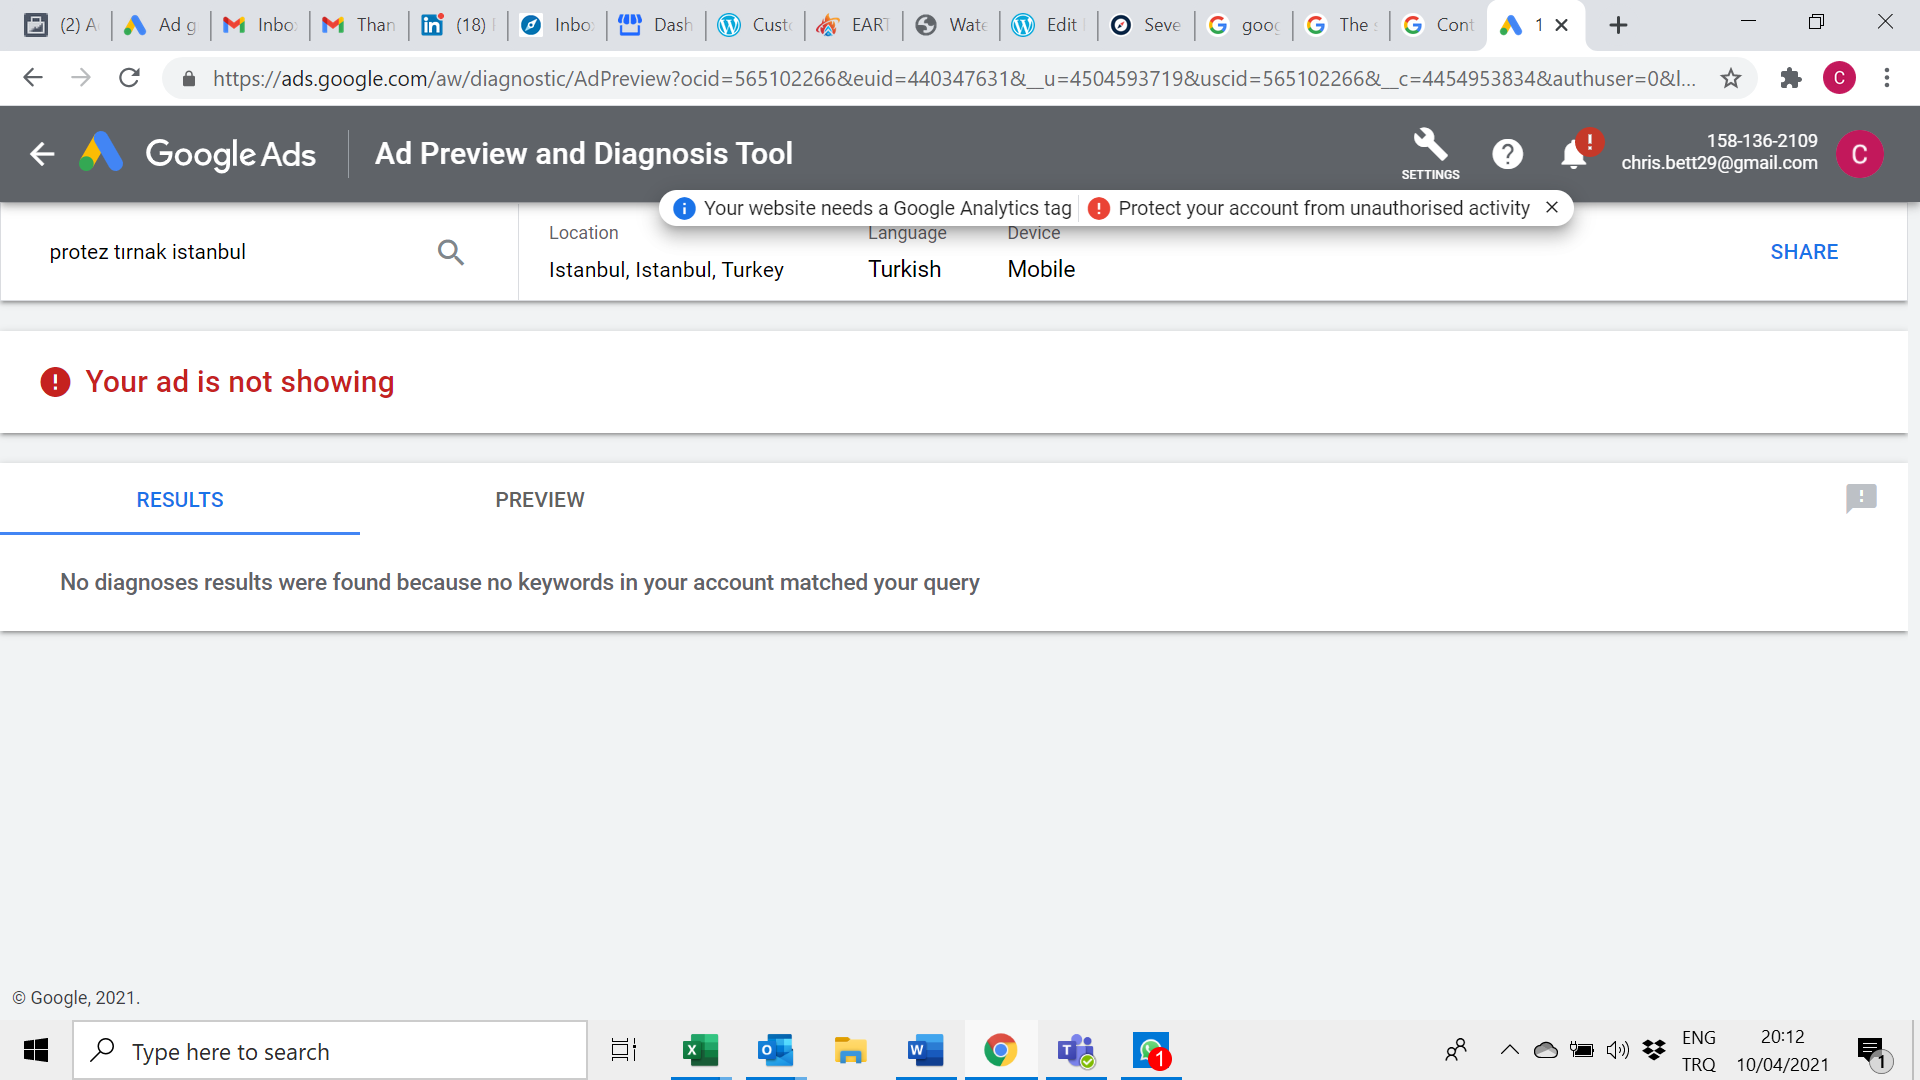Open the account avatar in Google Ads header

[x=1859, y=154]
